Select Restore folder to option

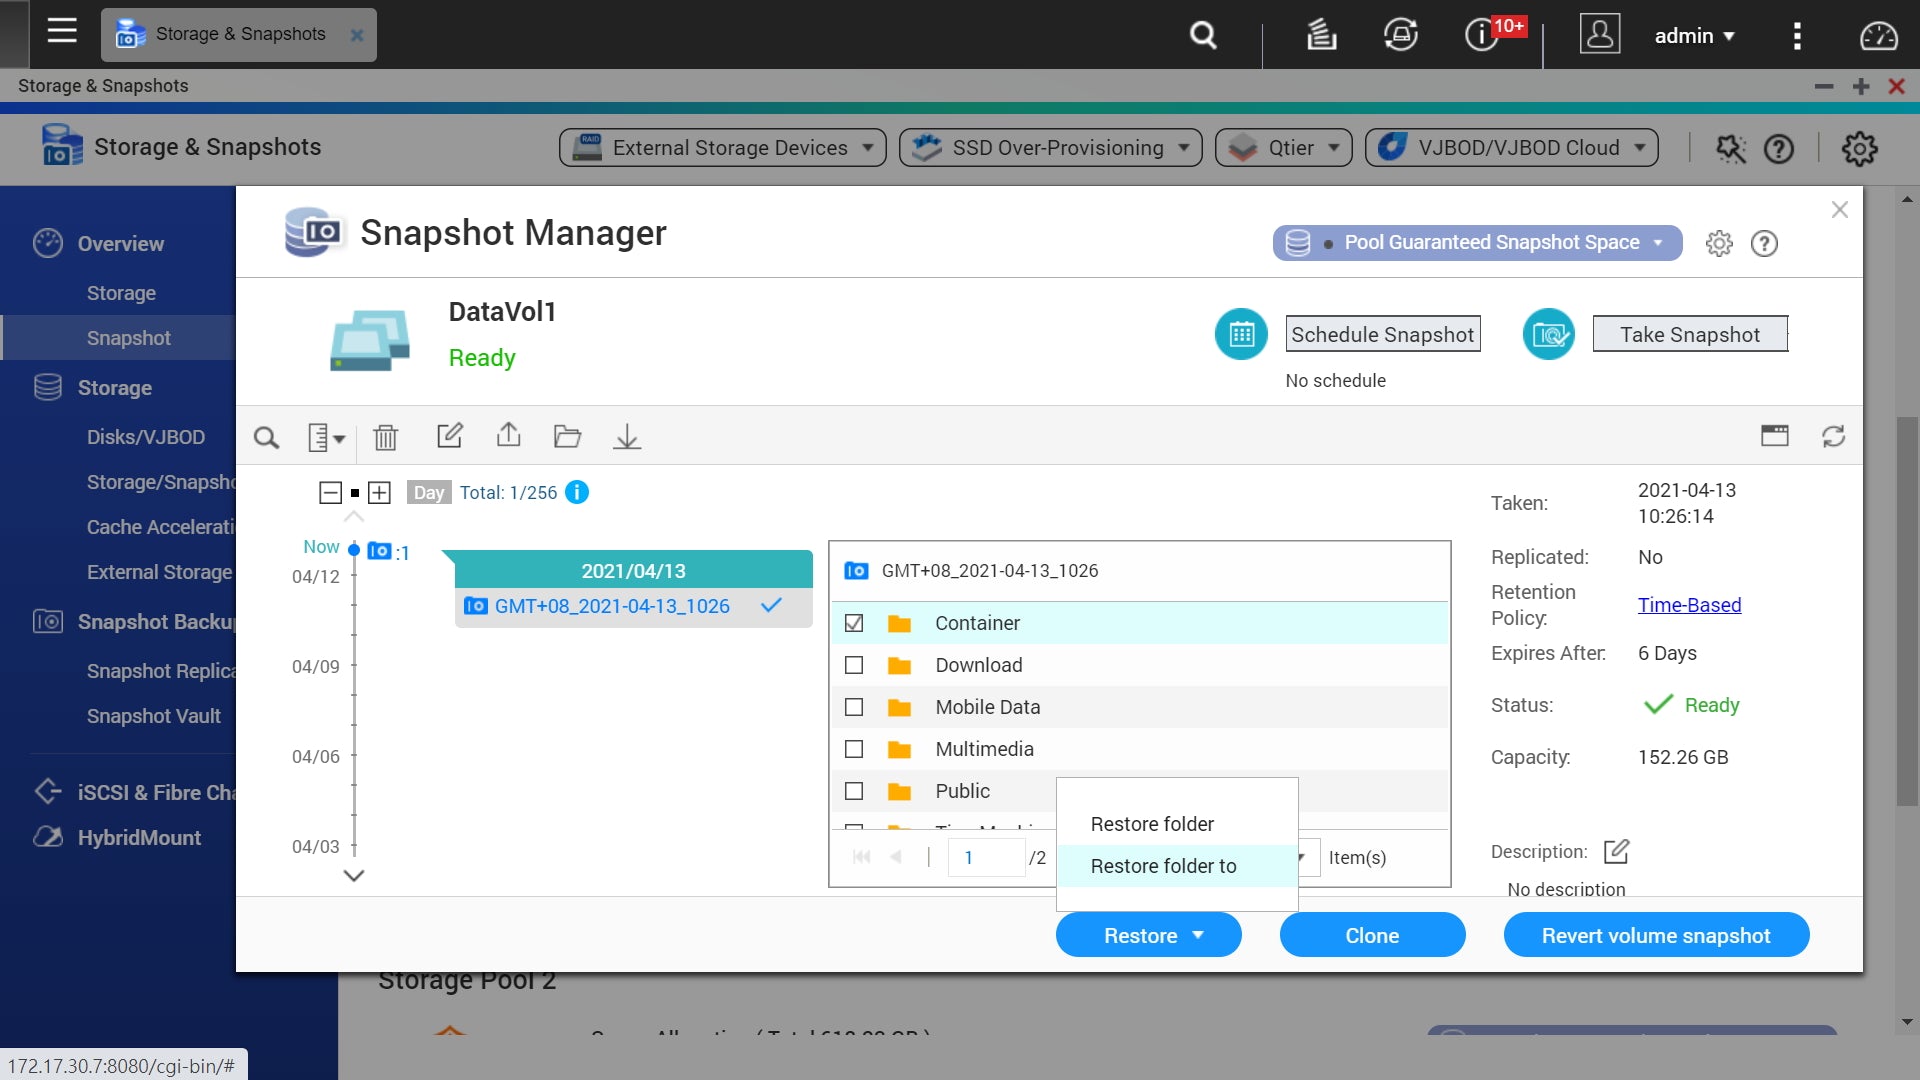1163,865
